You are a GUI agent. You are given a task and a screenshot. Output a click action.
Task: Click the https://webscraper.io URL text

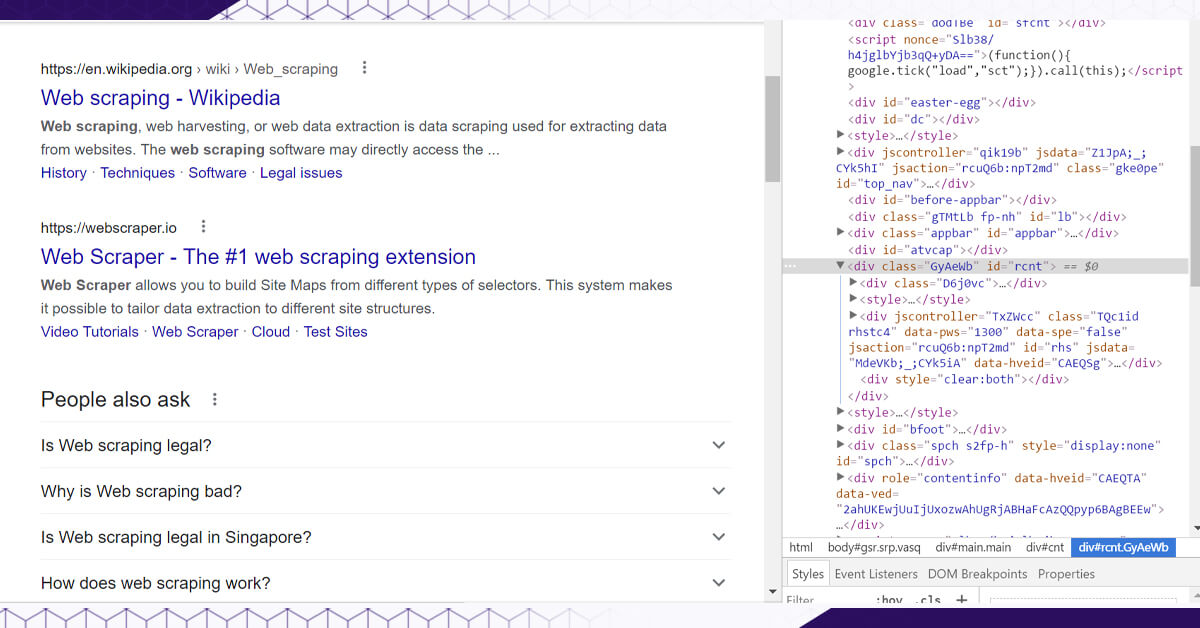click(x=109, y=228)
